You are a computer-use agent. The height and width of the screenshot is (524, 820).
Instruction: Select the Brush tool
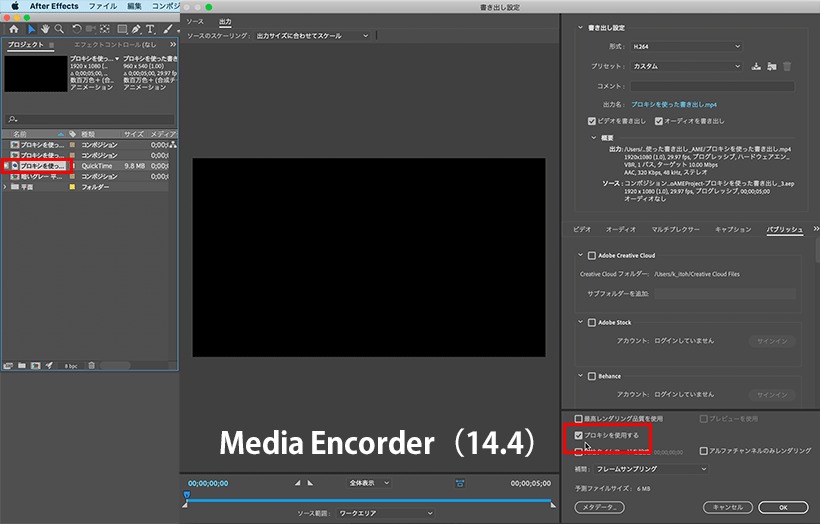coord(167,29)
